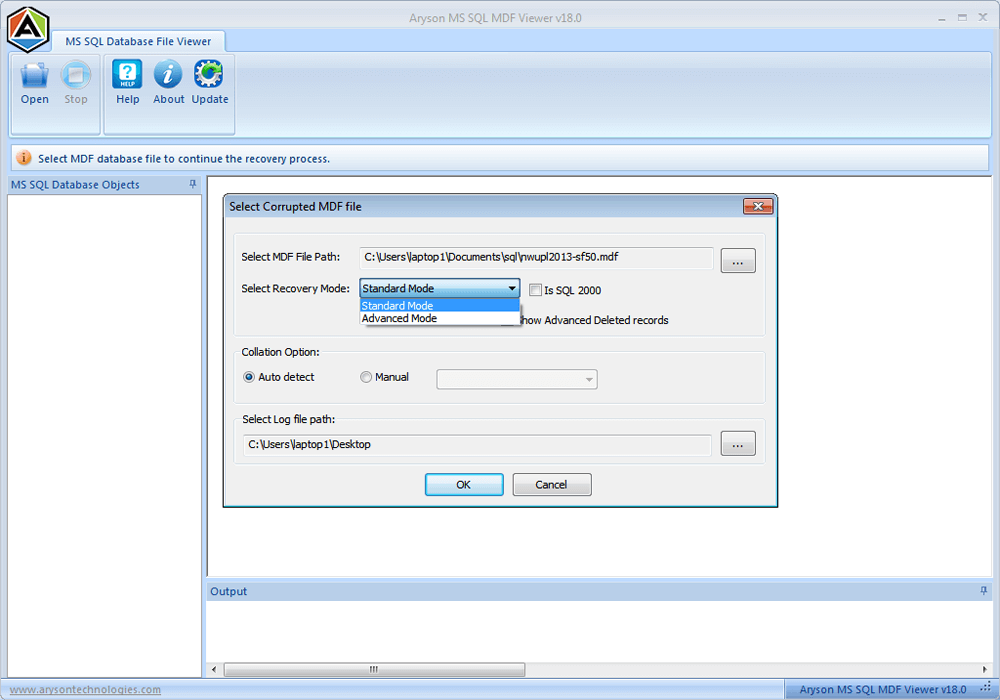Click the log file path field
1000x700 pixels.
[x=477, y=445]
